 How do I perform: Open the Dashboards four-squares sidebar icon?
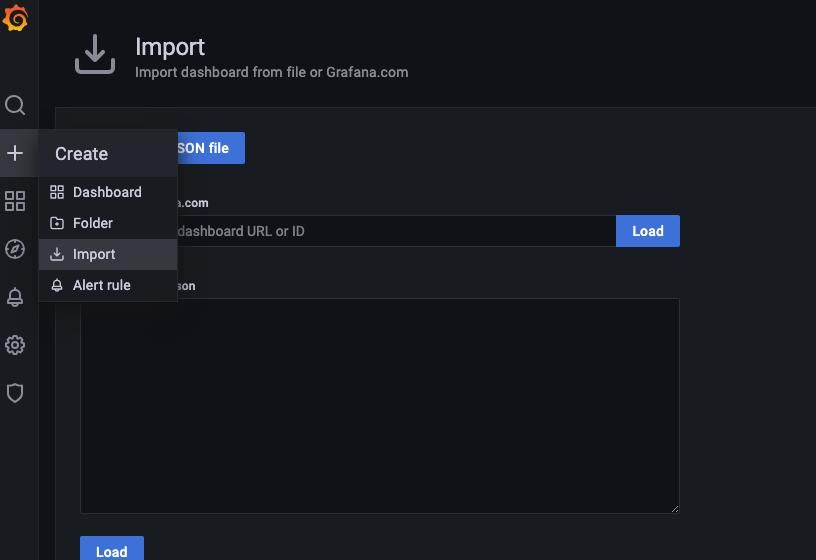click(x=15, y=201)
